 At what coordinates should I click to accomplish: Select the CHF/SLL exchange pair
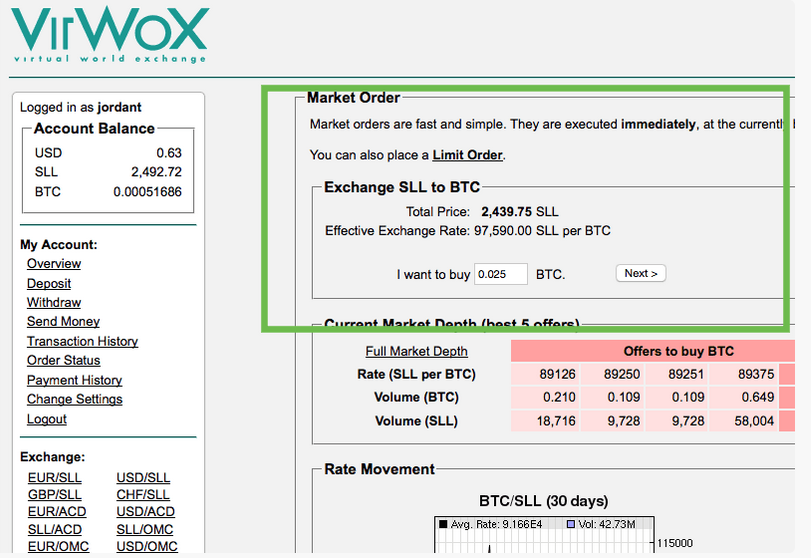[143, 495]
